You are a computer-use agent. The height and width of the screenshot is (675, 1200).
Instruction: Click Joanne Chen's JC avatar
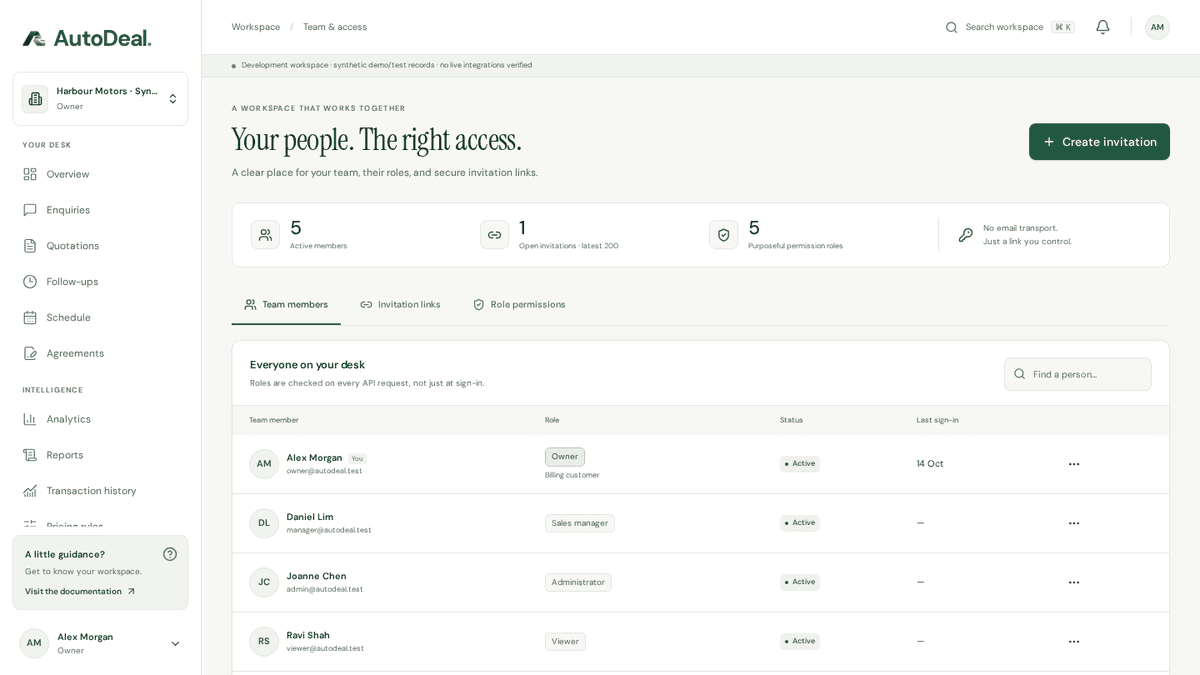coord(264,582)
